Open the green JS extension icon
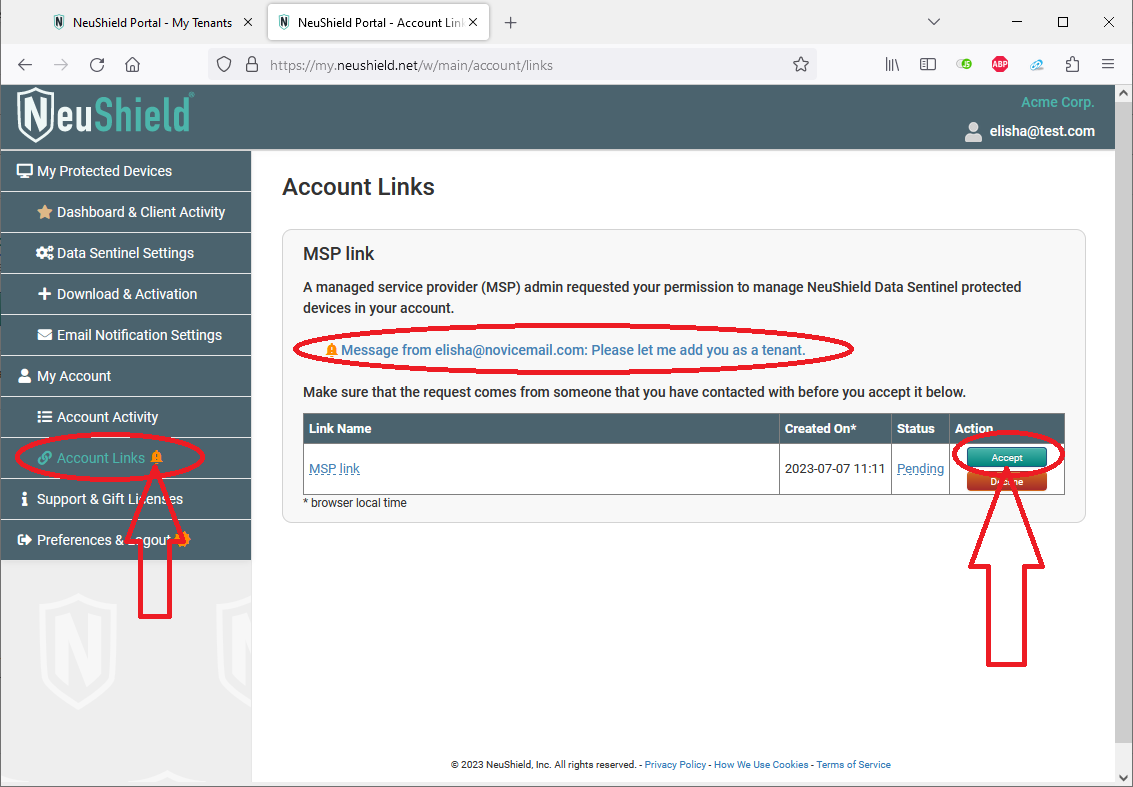 964,65
